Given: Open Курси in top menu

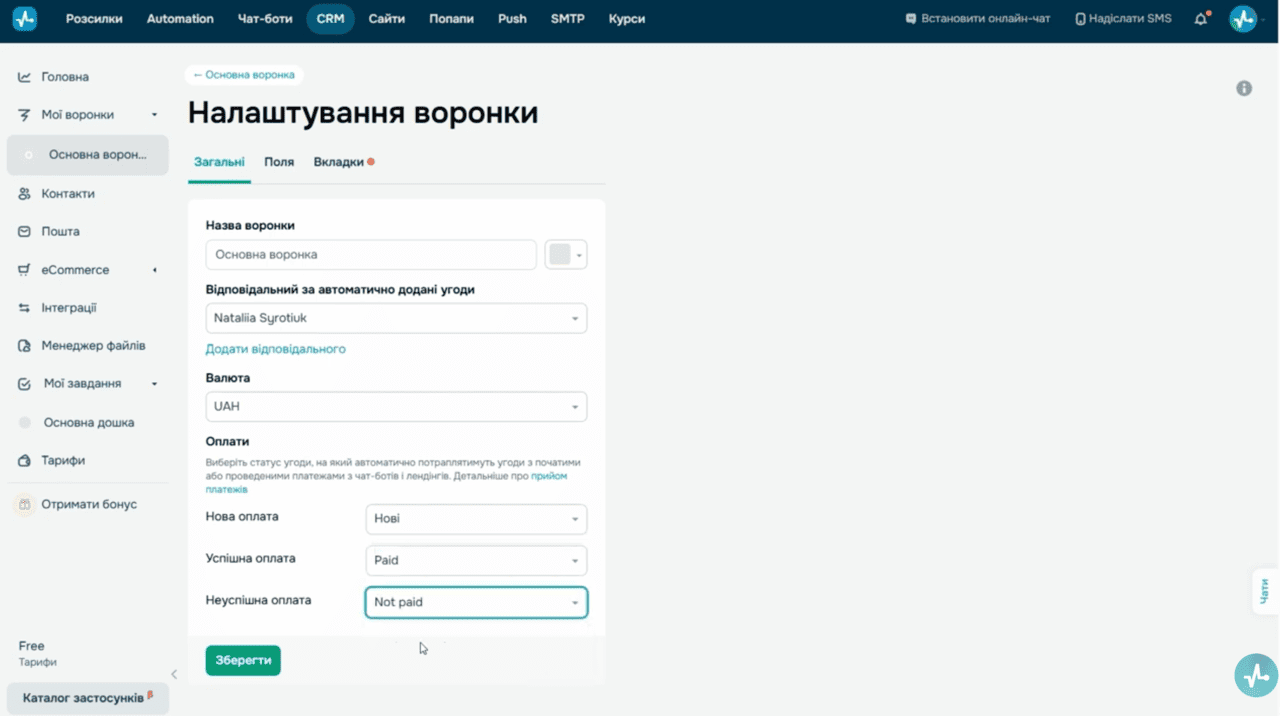Looking at the screenshot, I should [x=627, y=19].
